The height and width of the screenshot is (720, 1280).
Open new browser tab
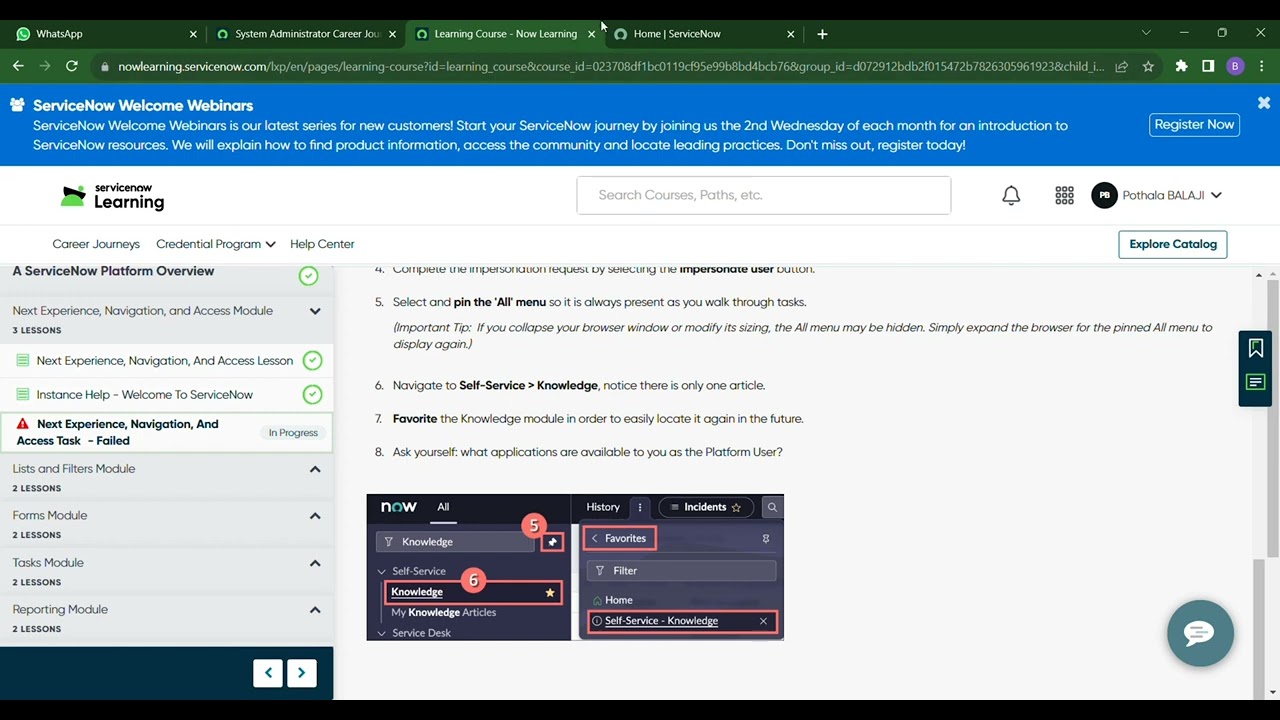pyautogui.click(x=822, y=34)
